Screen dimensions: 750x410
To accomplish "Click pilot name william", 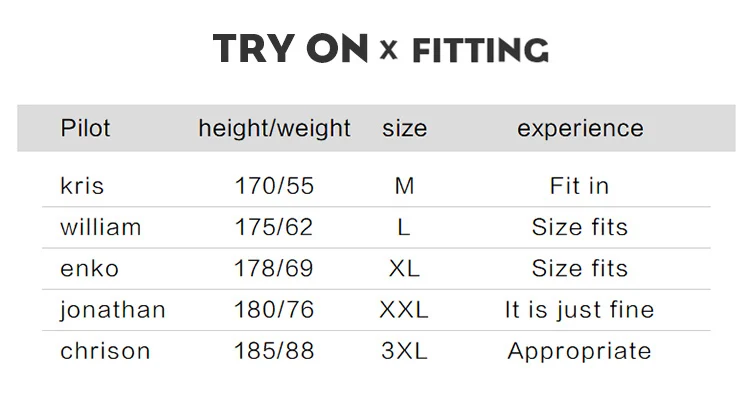I will point(101,227).
